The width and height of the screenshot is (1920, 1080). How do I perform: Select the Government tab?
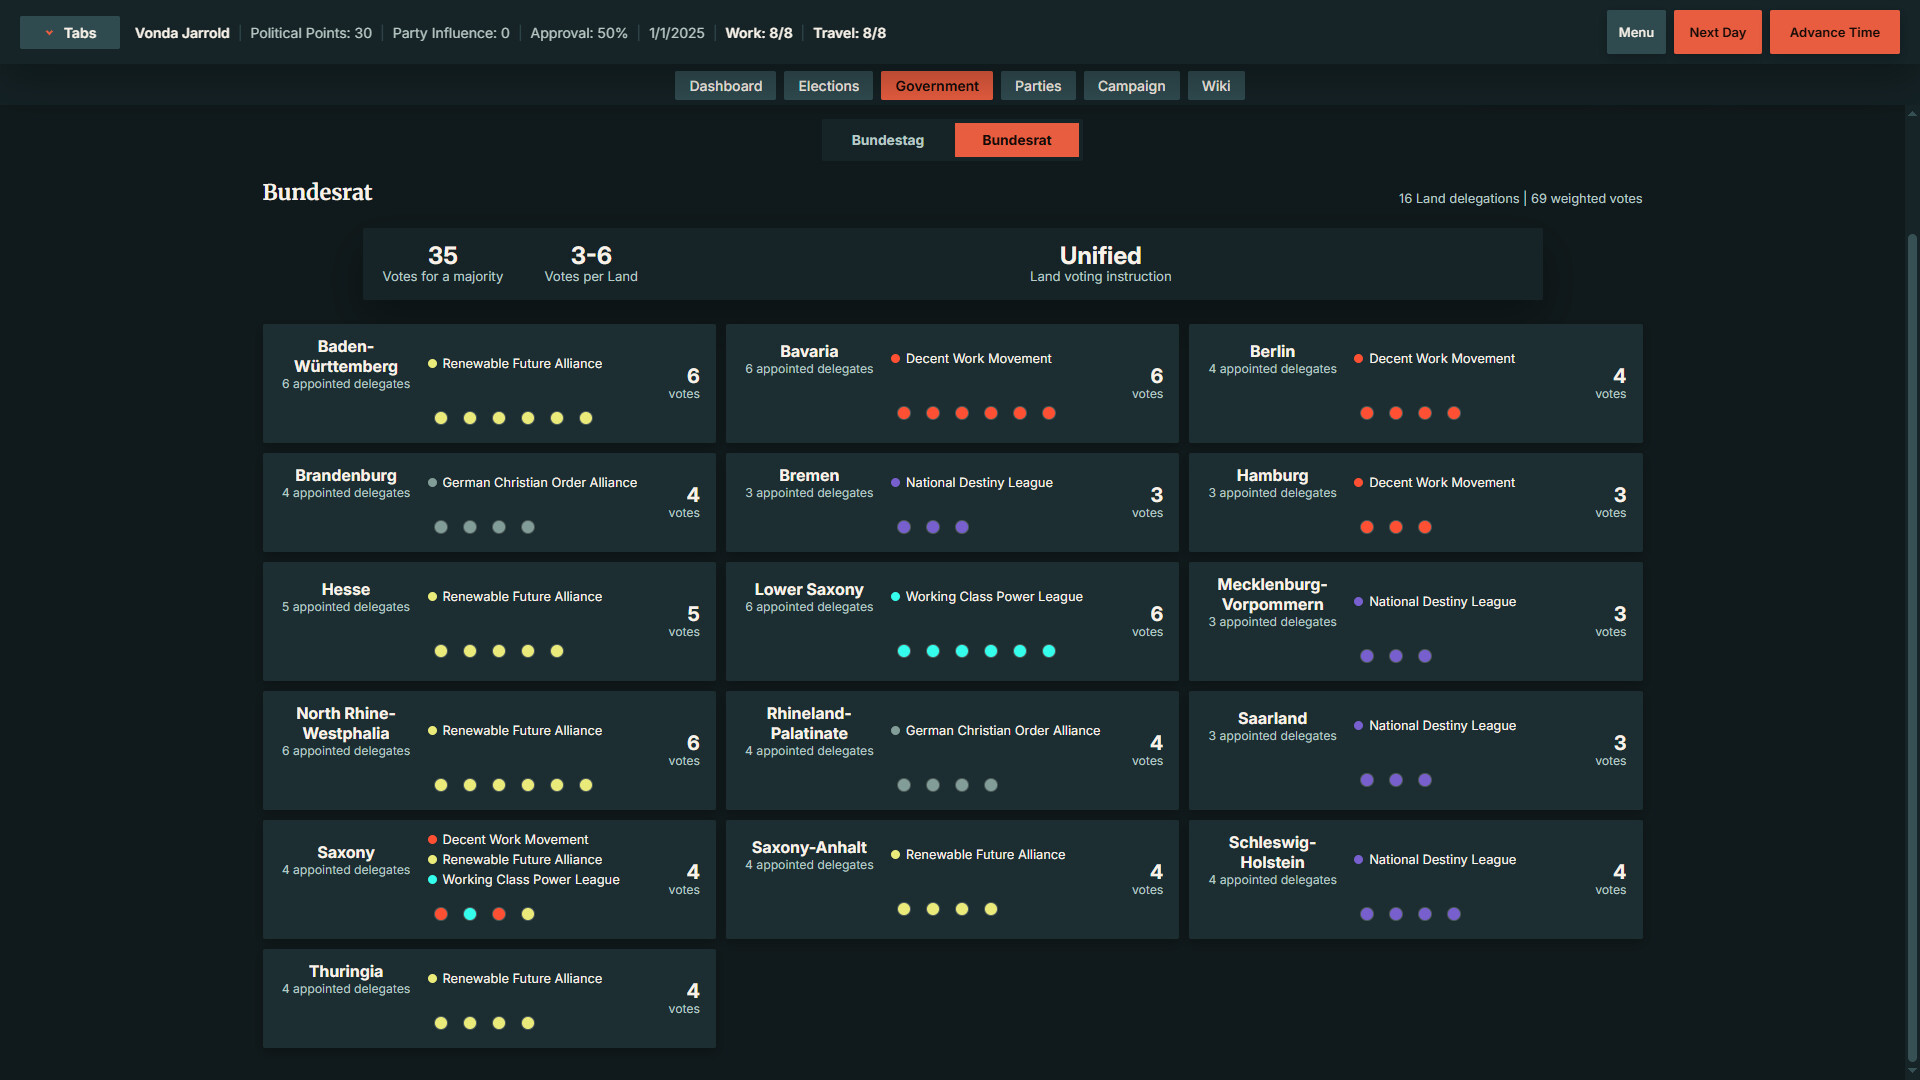936,86
